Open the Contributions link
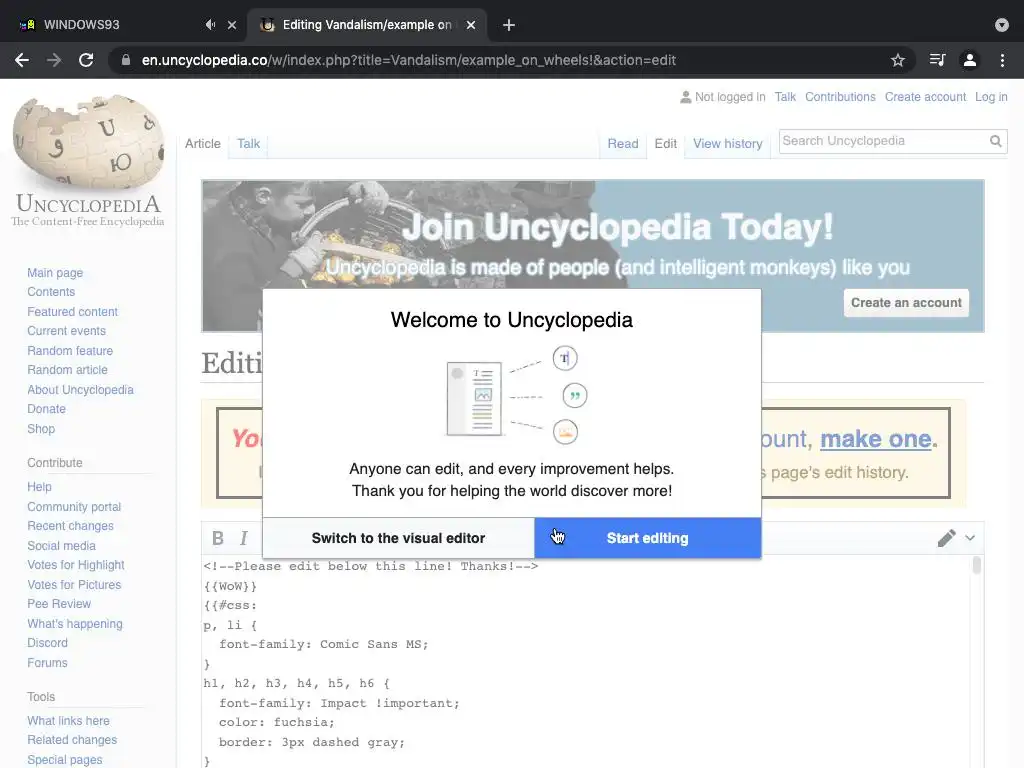Viewport: 1024px width, 768px height. pos(840,97)
